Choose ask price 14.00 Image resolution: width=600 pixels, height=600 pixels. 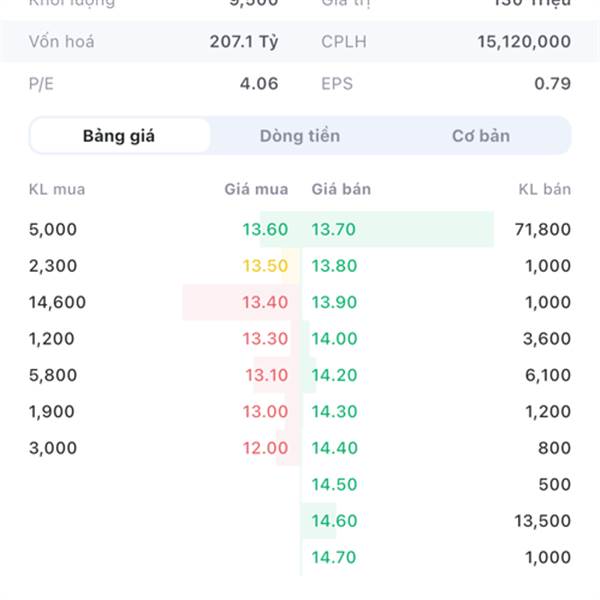(x=334, y=339)
